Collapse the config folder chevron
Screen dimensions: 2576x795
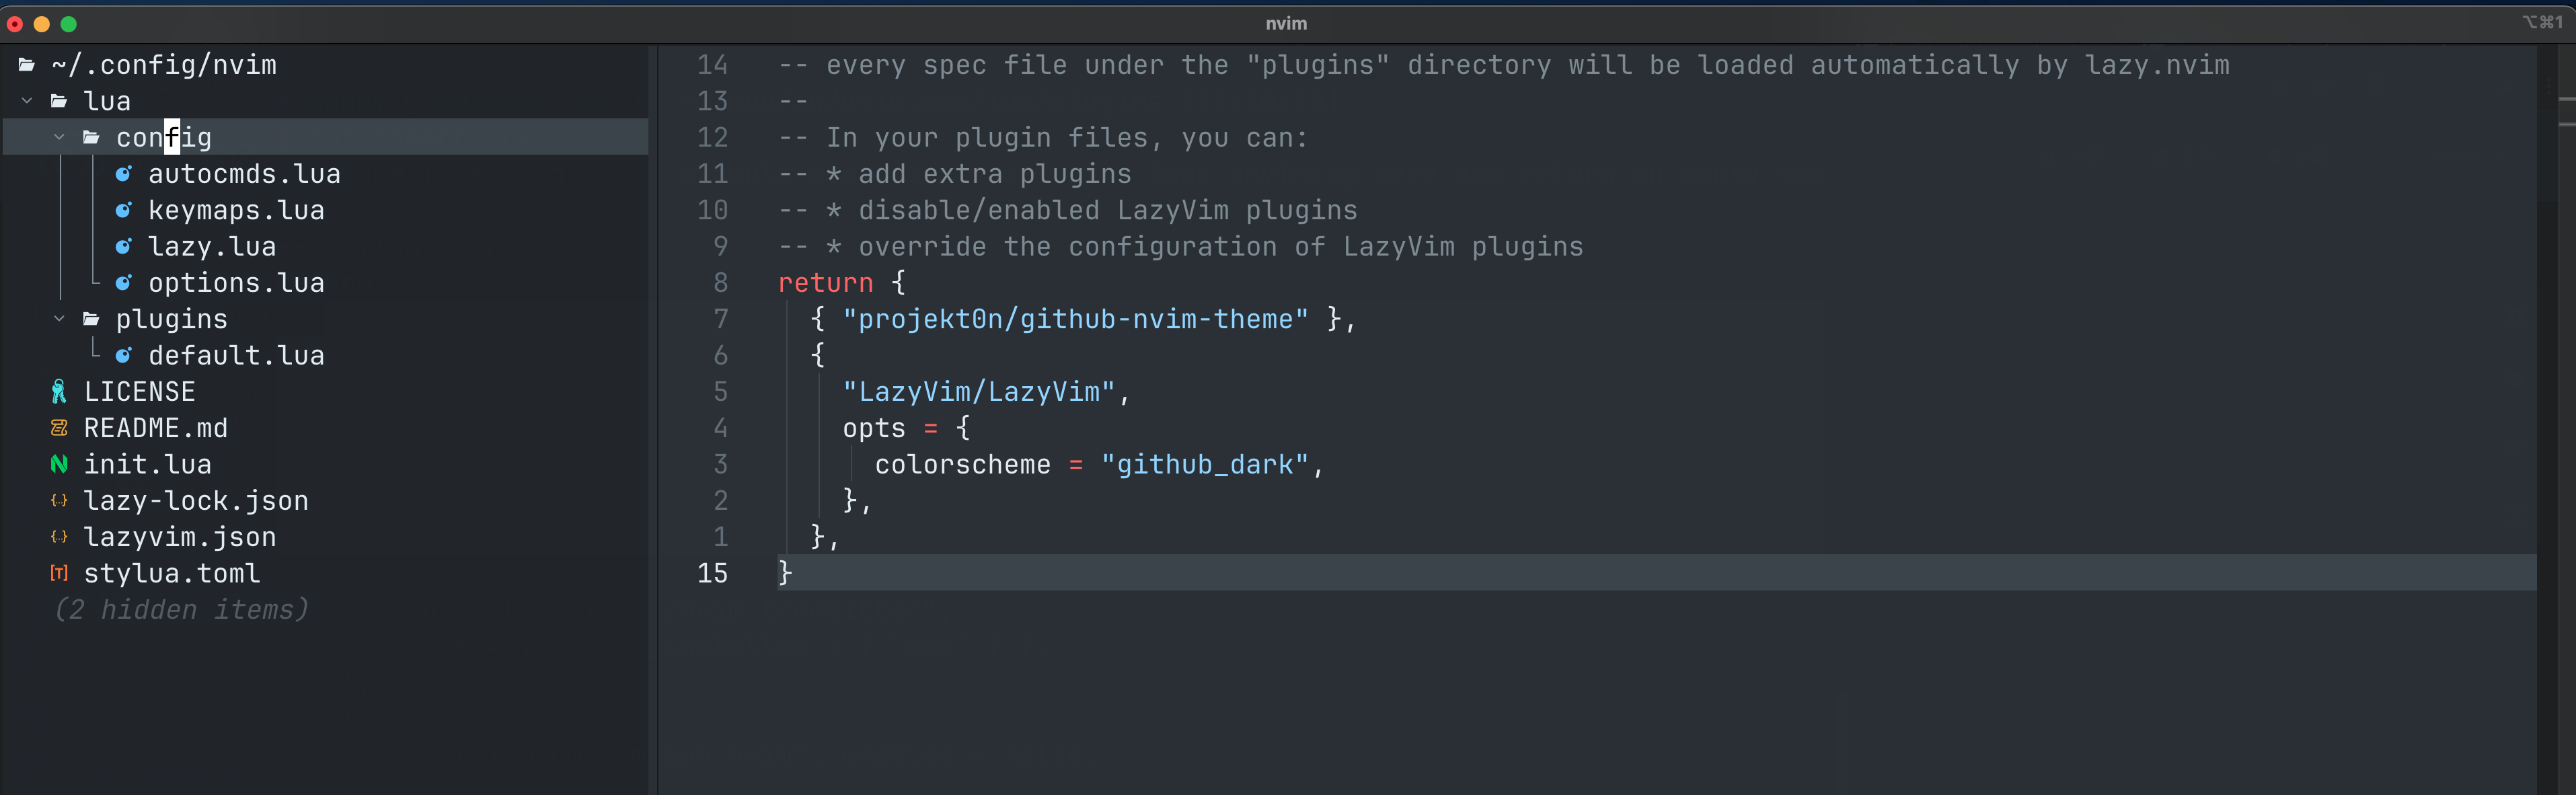click(x=59, y=137)
